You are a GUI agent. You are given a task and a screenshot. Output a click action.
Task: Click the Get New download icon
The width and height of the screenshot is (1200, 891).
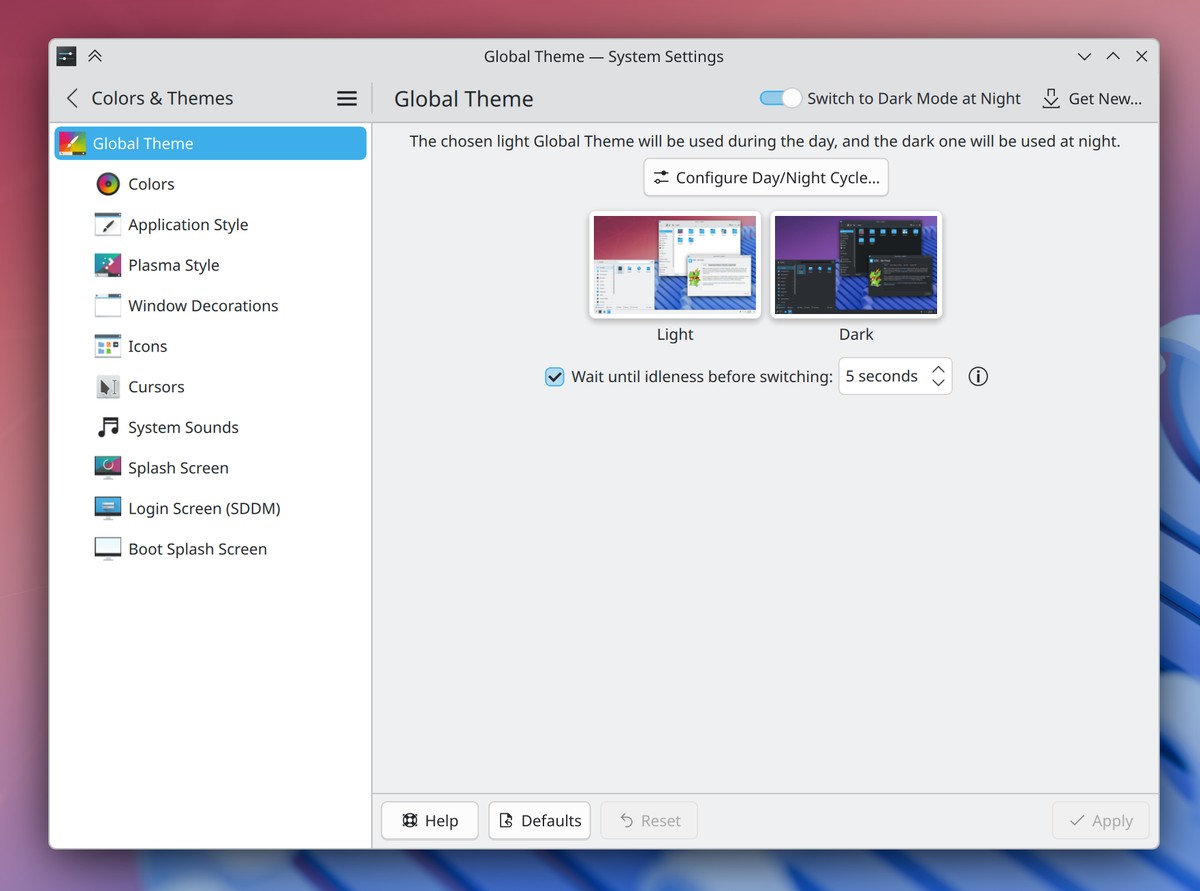(x=1049, y=98)
